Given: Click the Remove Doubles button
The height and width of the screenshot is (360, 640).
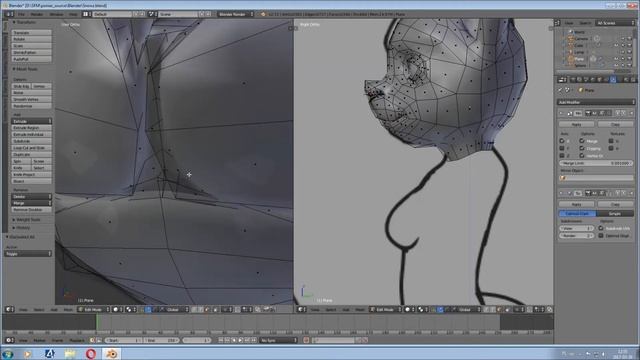Looking at the screenshot, I should click(x=31, y=210).
